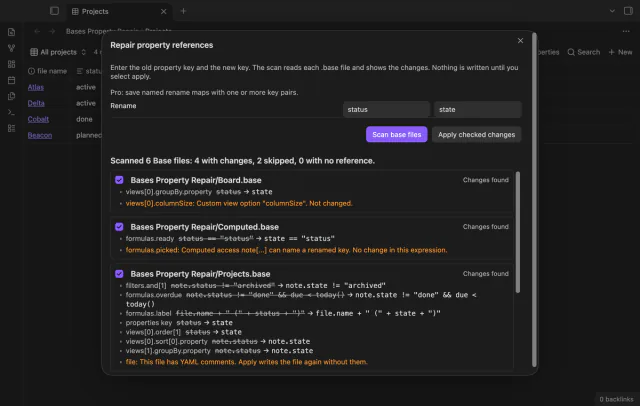This screenshot has width=640, height=406.
Task: Click the views[1].groupBy.property change line
Action: click(219, 351)
